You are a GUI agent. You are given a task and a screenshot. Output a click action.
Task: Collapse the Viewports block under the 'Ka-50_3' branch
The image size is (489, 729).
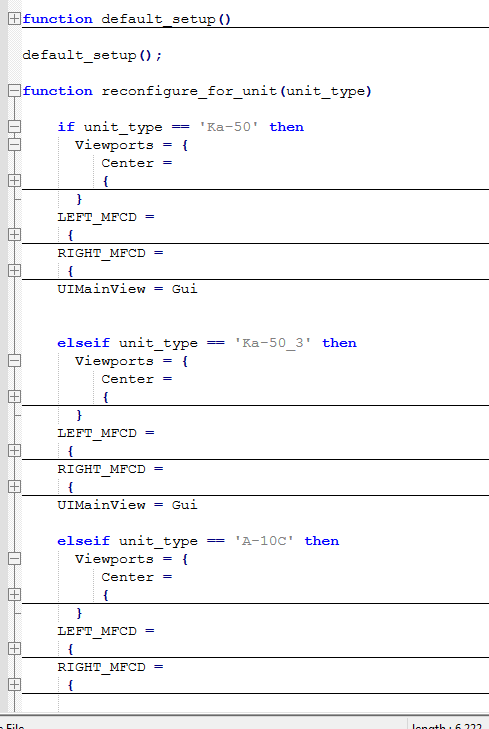pyautogui.click(x=14, y=361)
